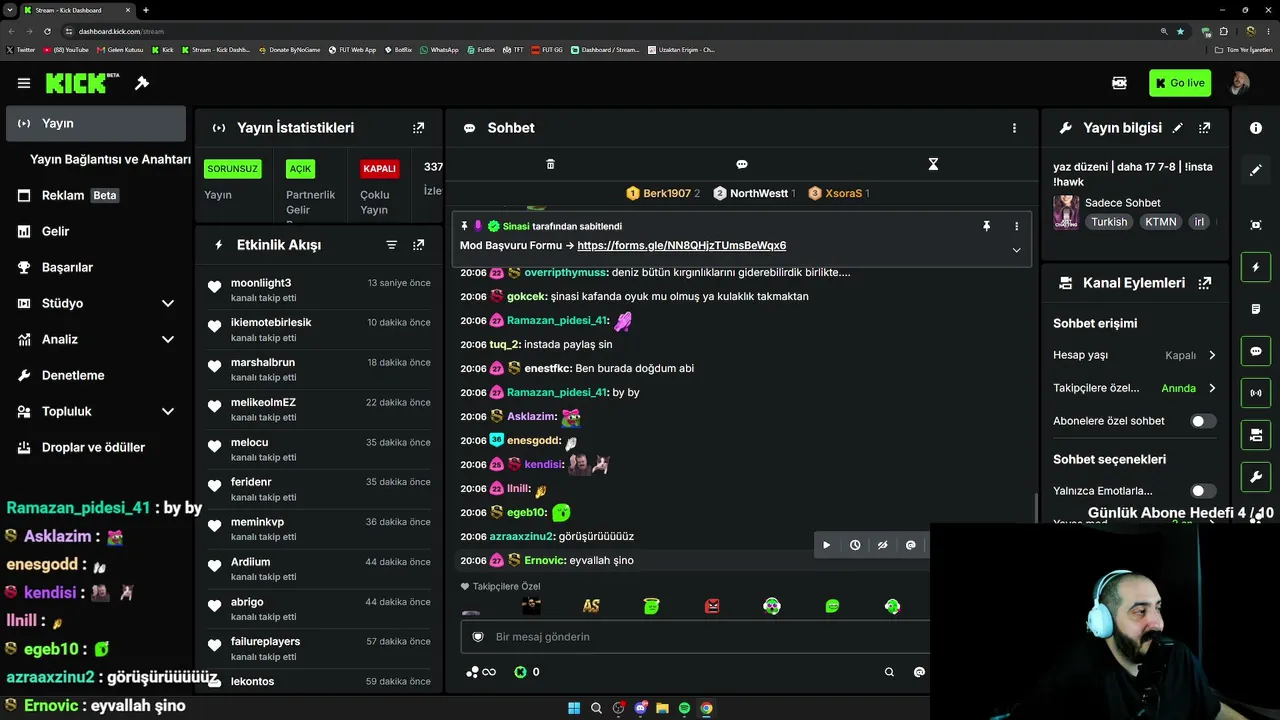This screenshot has height=720, width=1280.
Task: Click the SORUNSUZ status badge
Action: coord(233,169)
